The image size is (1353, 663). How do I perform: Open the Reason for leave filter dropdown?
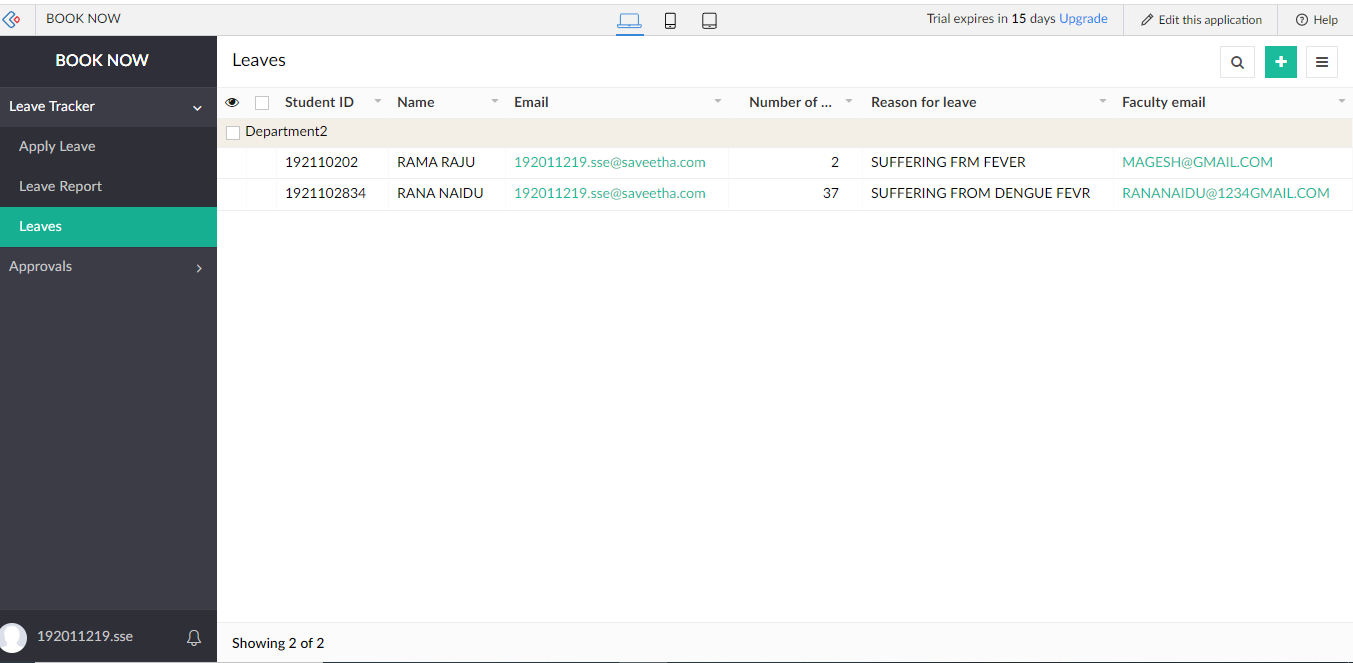pyautogui.click(x=1102, y=101)
